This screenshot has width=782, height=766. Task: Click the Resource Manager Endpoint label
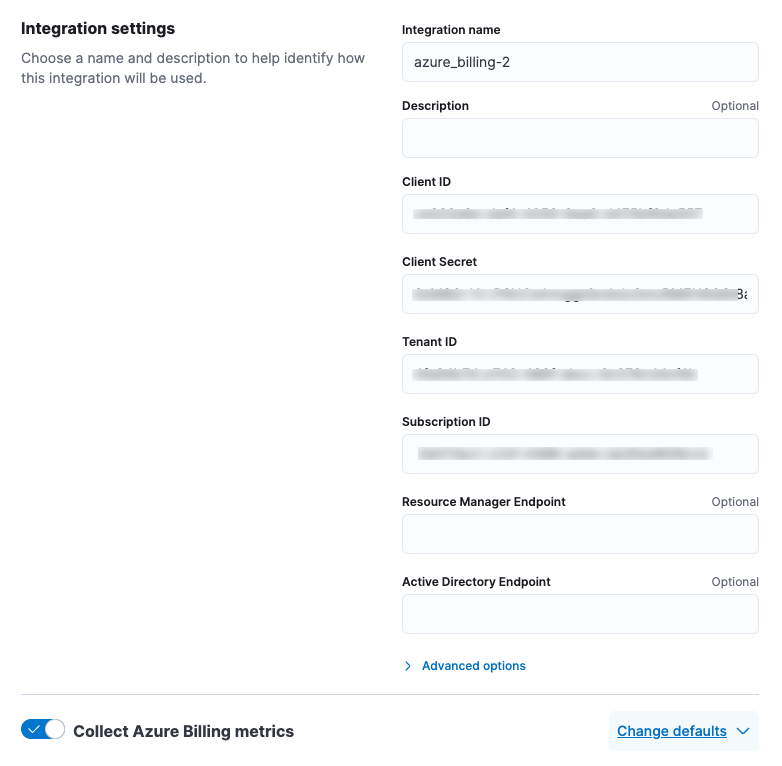click(x=483, y=502)
